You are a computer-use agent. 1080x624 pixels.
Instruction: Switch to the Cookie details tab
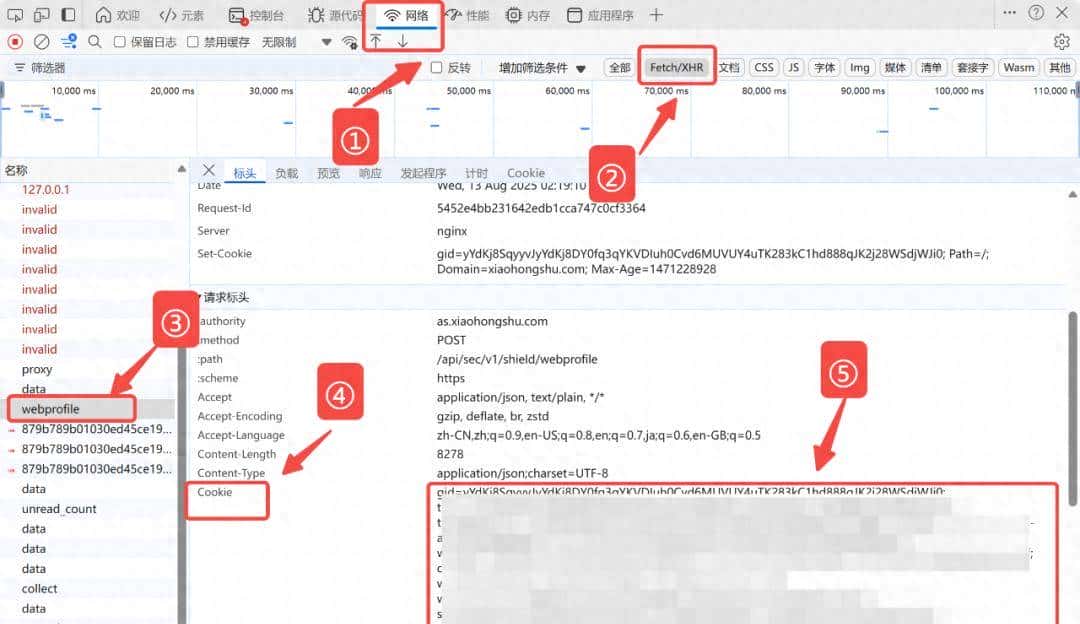pos(526,173)
